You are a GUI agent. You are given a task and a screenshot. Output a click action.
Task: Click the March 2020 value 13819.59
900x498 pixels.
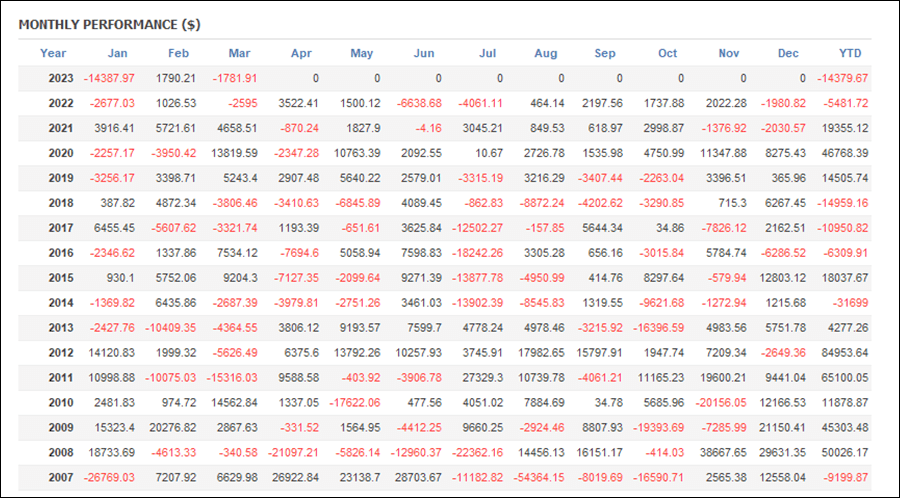click(233, 153)
